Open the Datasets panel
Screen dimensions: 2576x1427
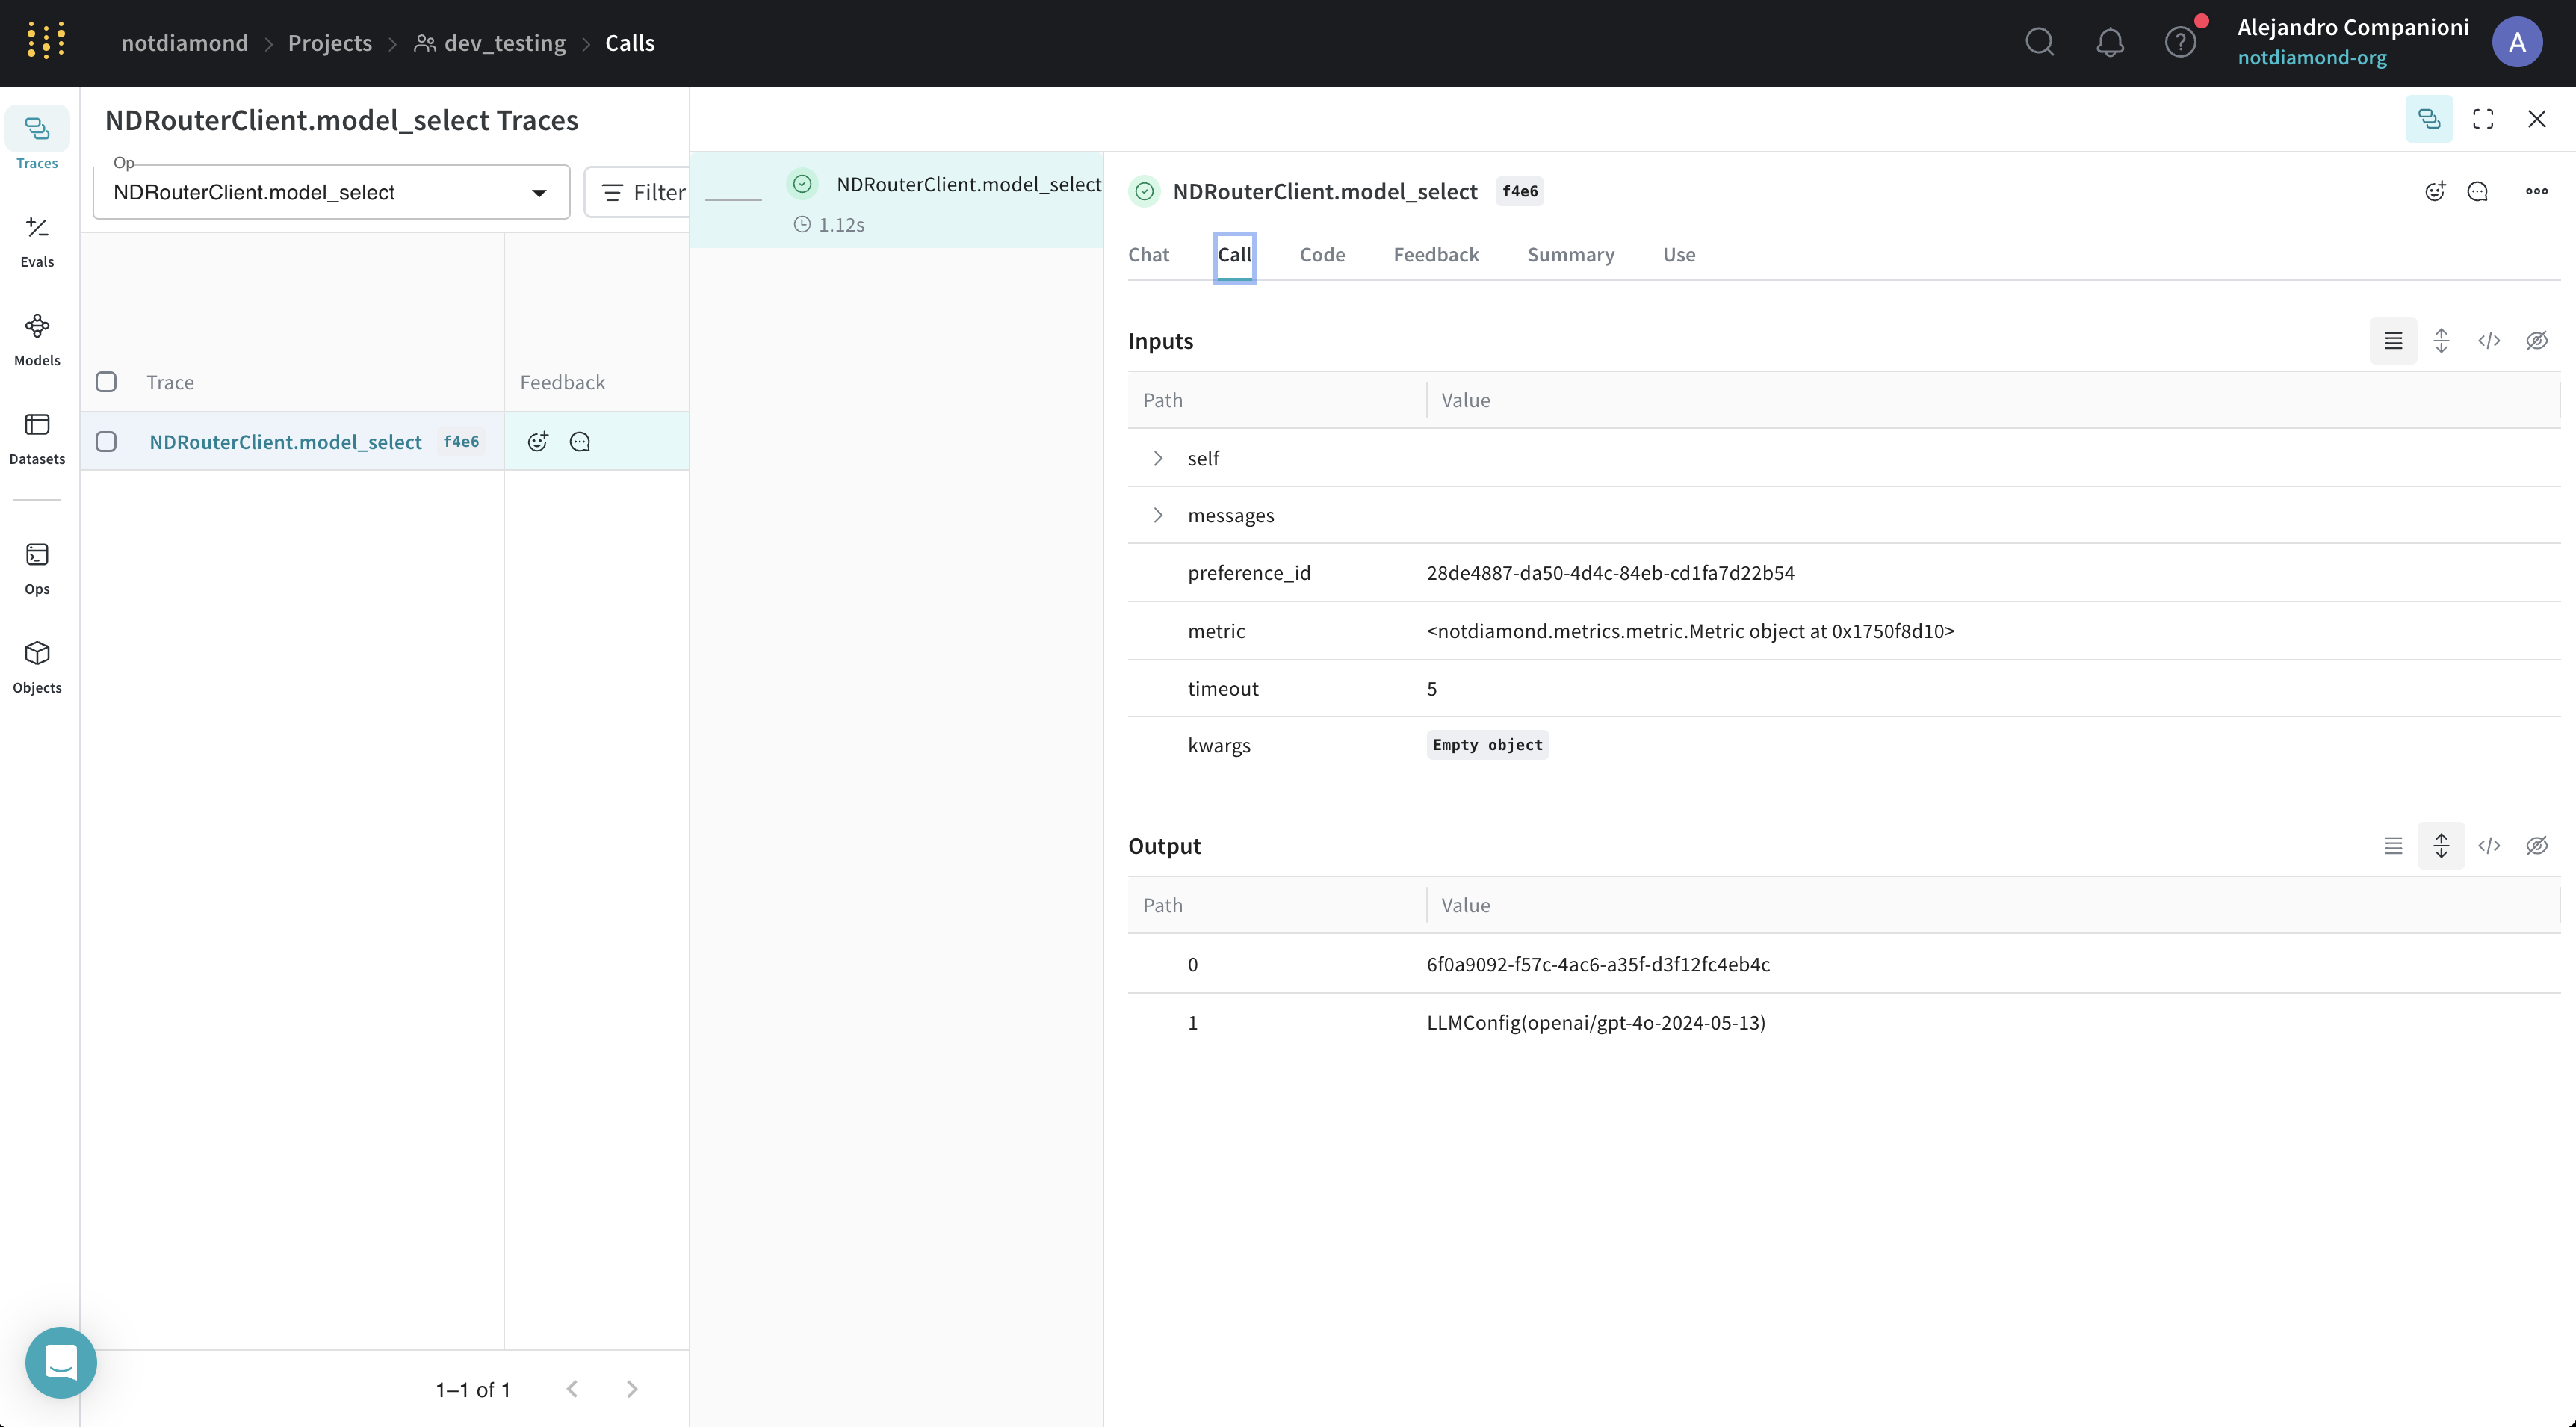coord(36,437)
